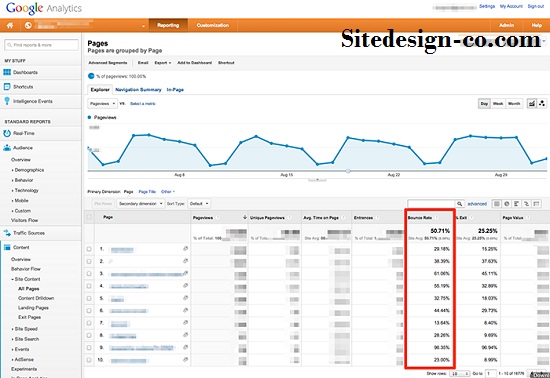Select the performance bar view icon
550x378 pixels.
(x=516, y=204)
